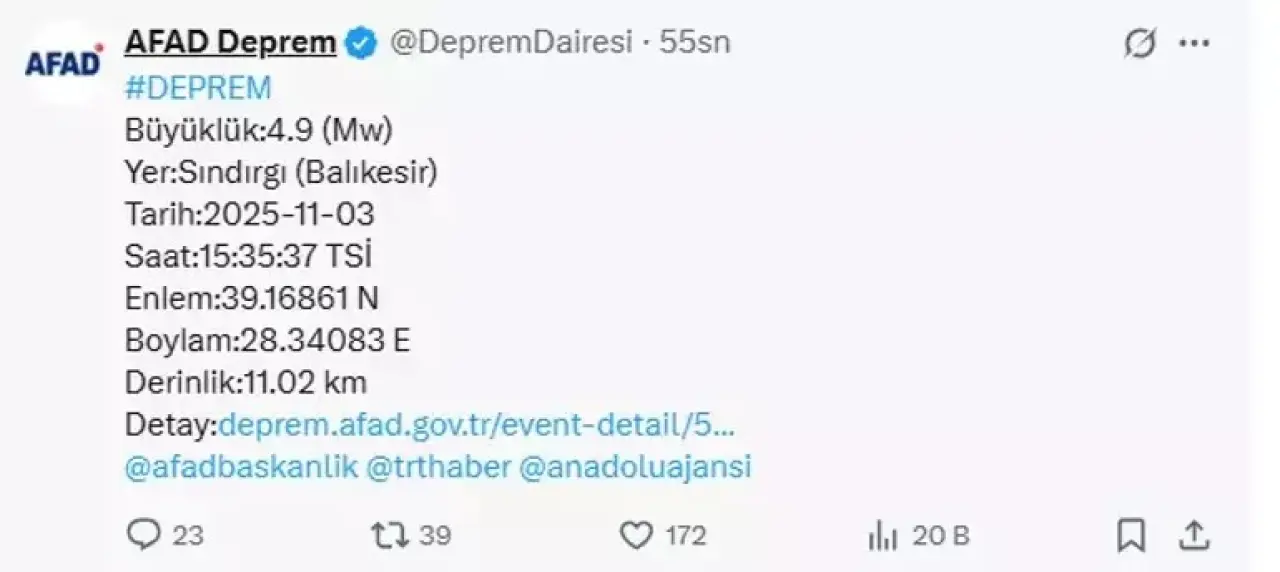Share the post via upload arrow icon
The height and width of the screenshot is (572, 1280).
click(1194, 536)
